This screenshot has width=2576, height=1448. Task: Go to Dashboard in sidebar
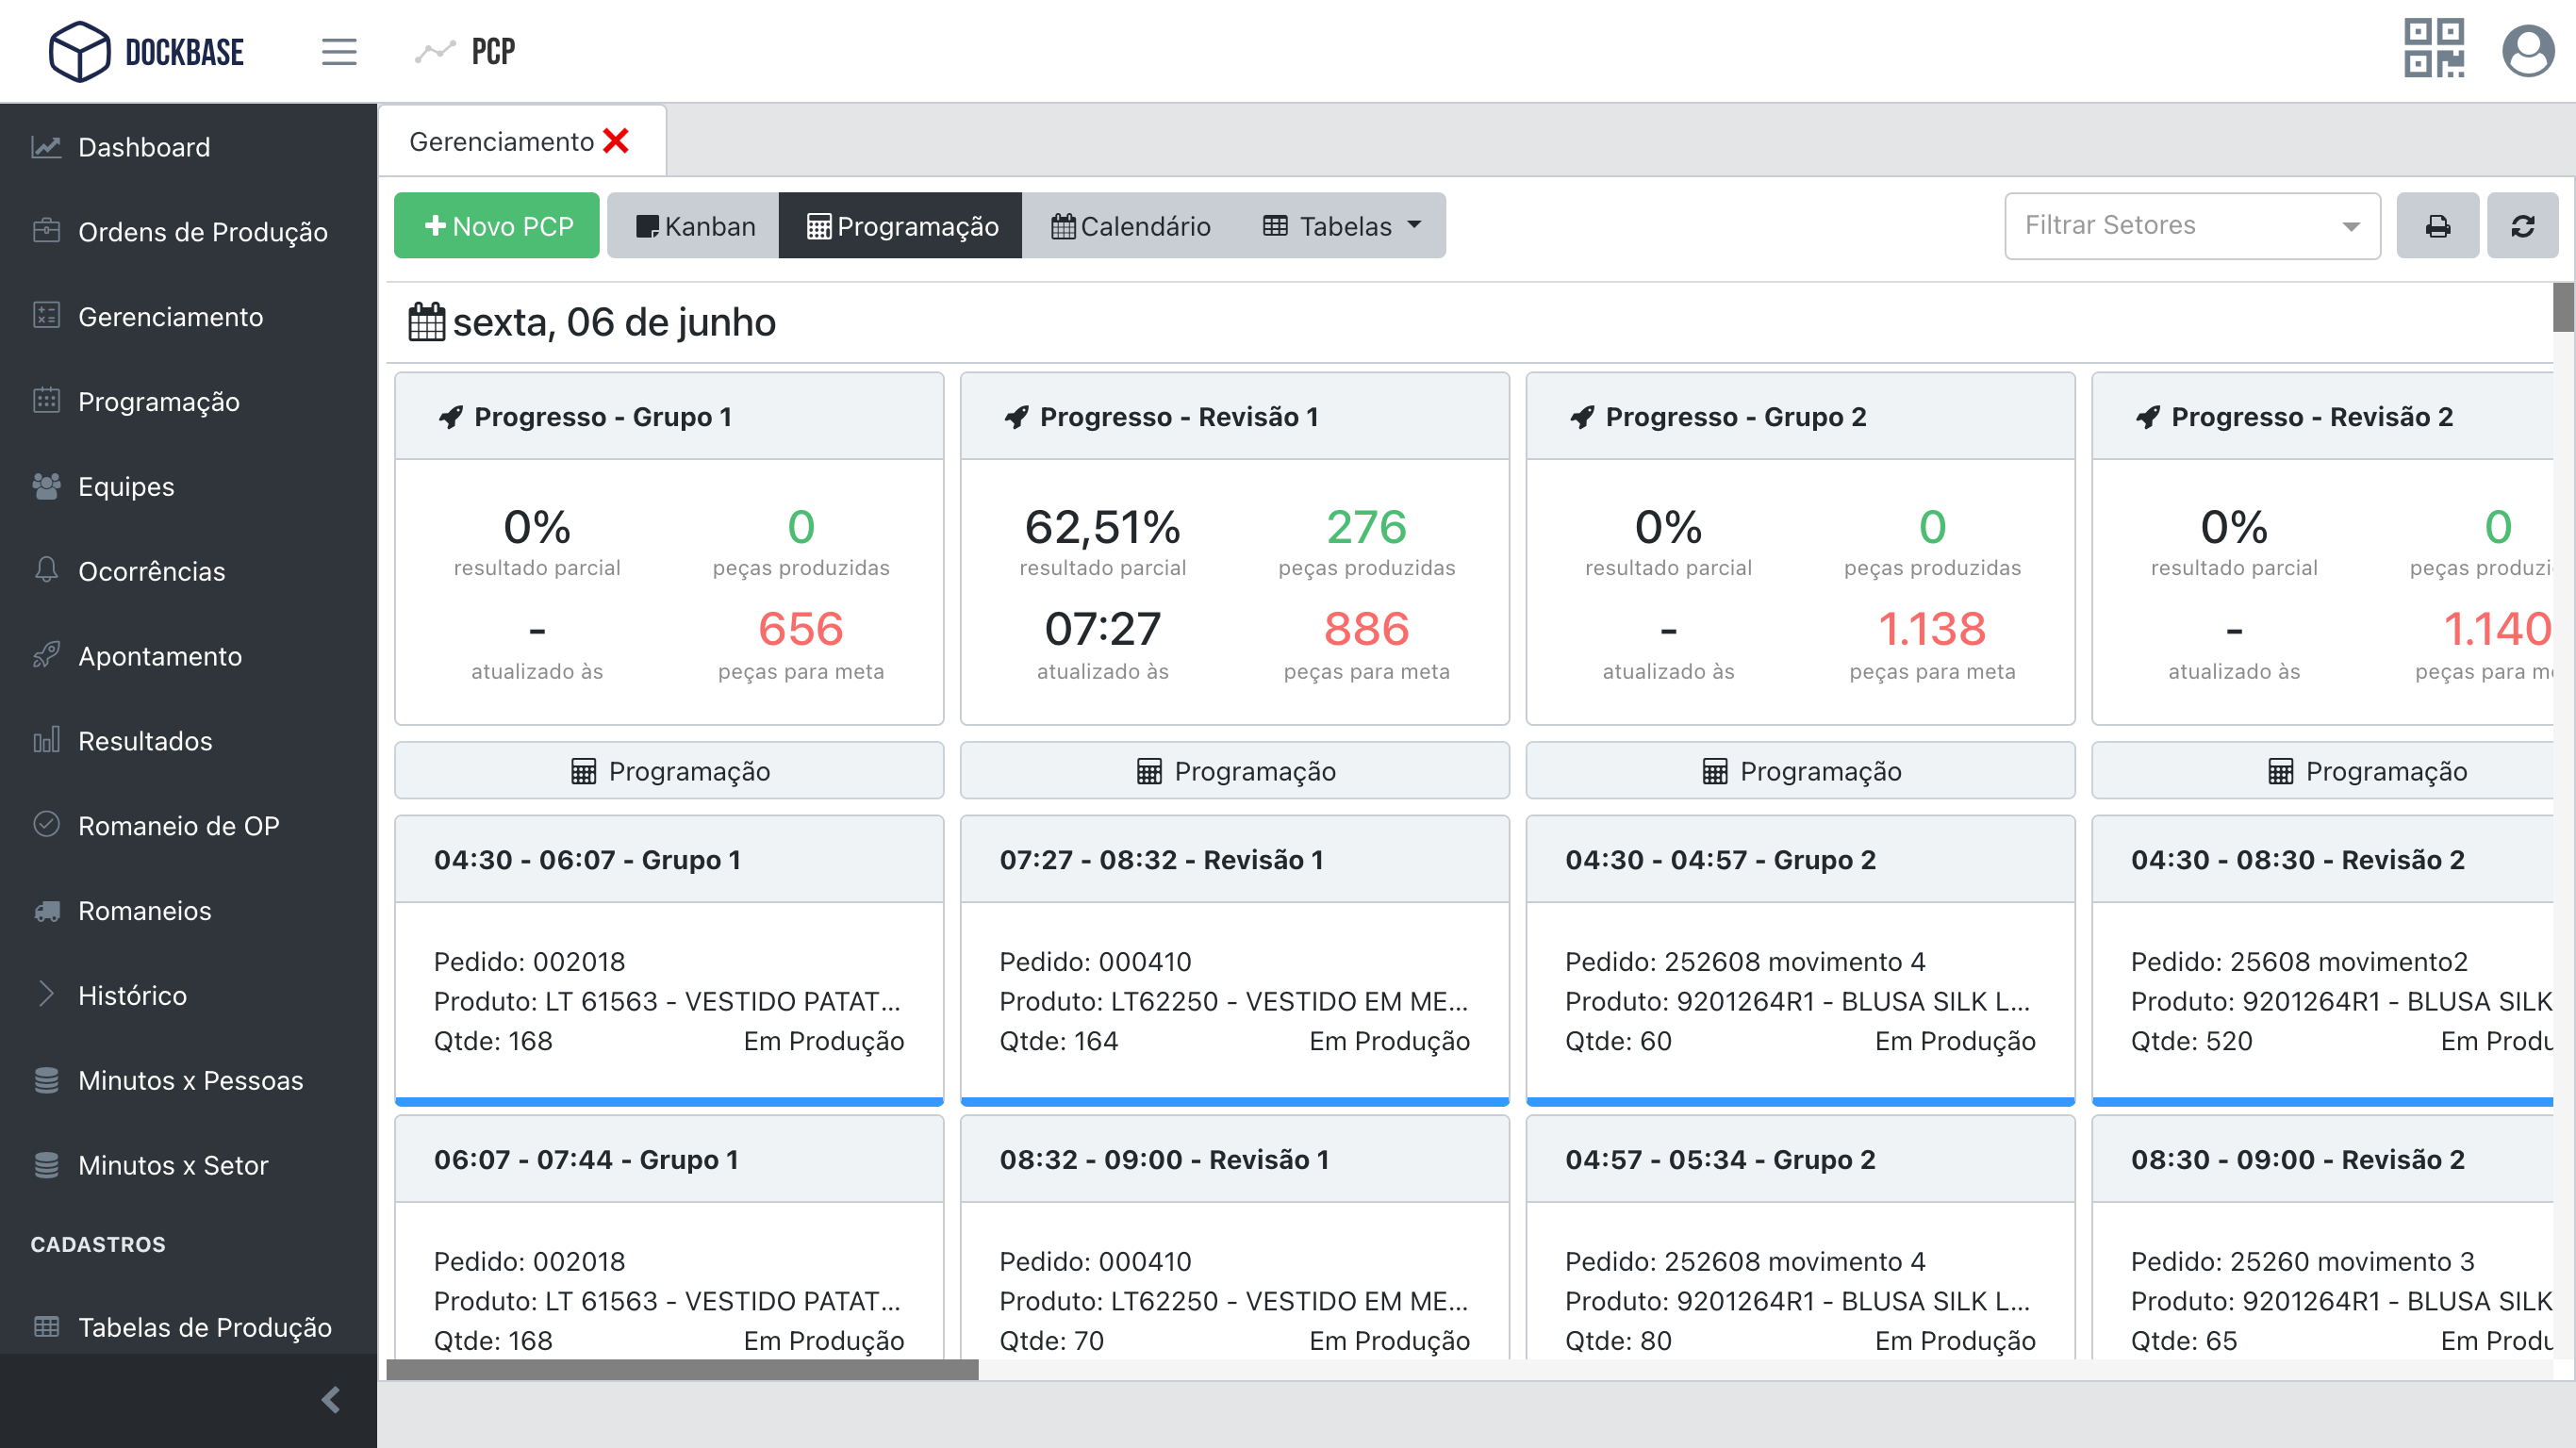(143, 147)
